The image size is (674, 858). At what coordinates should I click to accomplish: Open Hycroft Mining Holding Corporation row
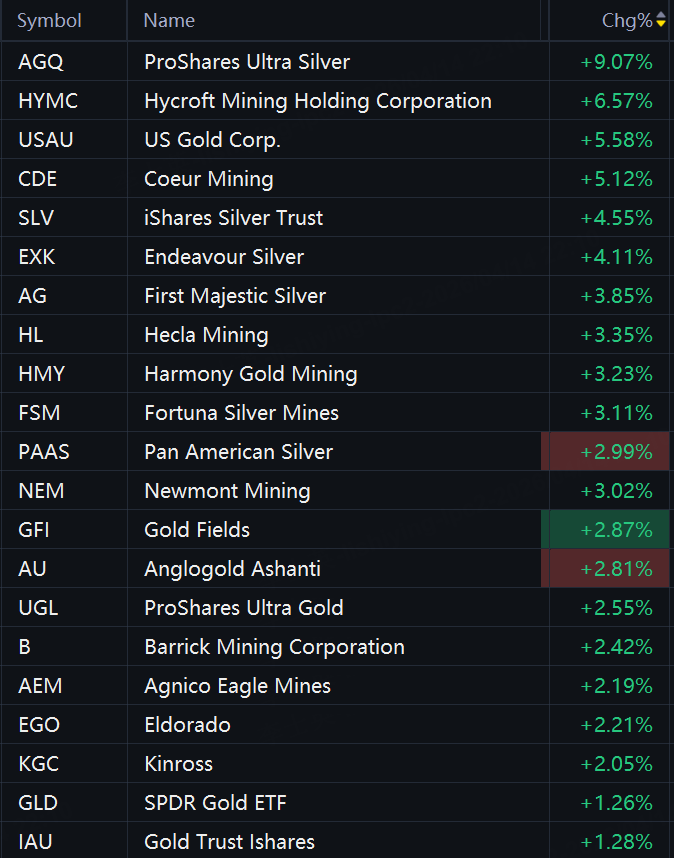(x=317, y=101)
